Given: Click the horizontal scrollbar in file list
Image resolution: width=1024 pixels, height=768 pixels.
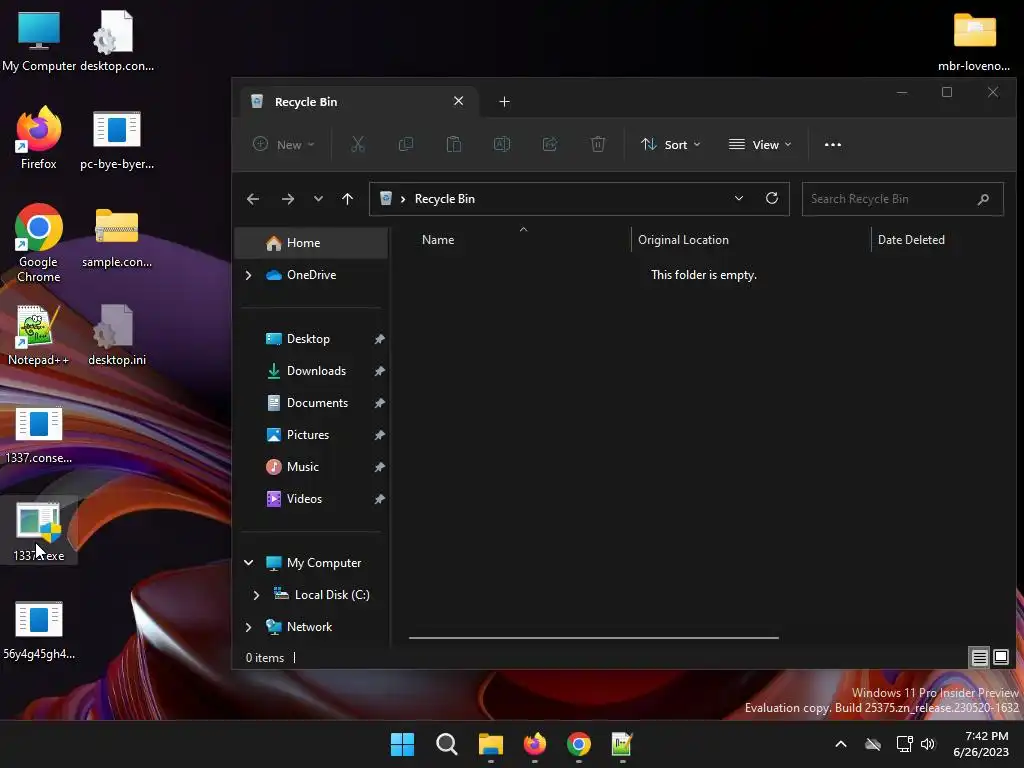Looking at the screenshot, I should tap(594, 637).
